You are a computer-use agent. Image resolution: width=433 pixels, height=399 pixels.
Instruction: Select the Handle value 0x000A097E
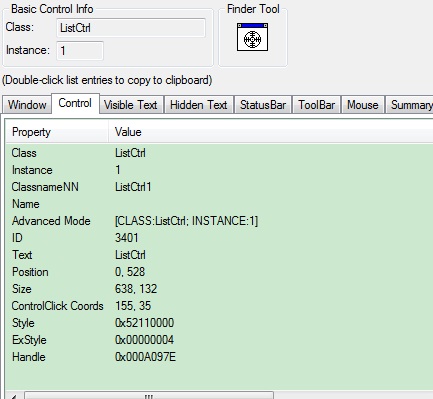[145, 357]
